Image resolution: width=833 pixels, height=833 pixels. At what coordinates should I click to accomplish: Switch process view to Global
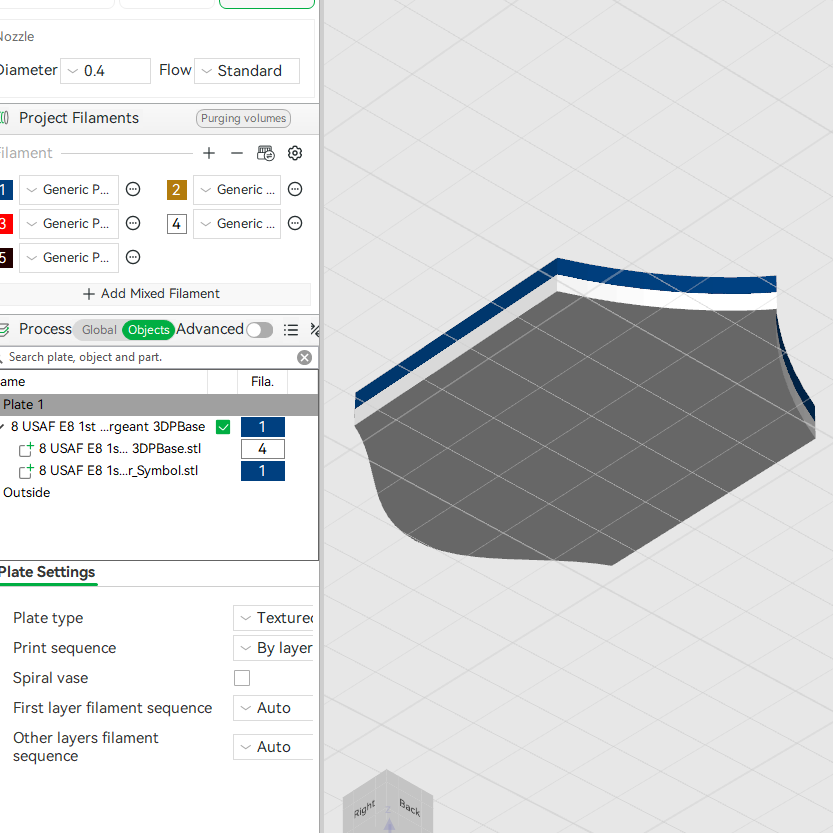[x=99, y=330]
